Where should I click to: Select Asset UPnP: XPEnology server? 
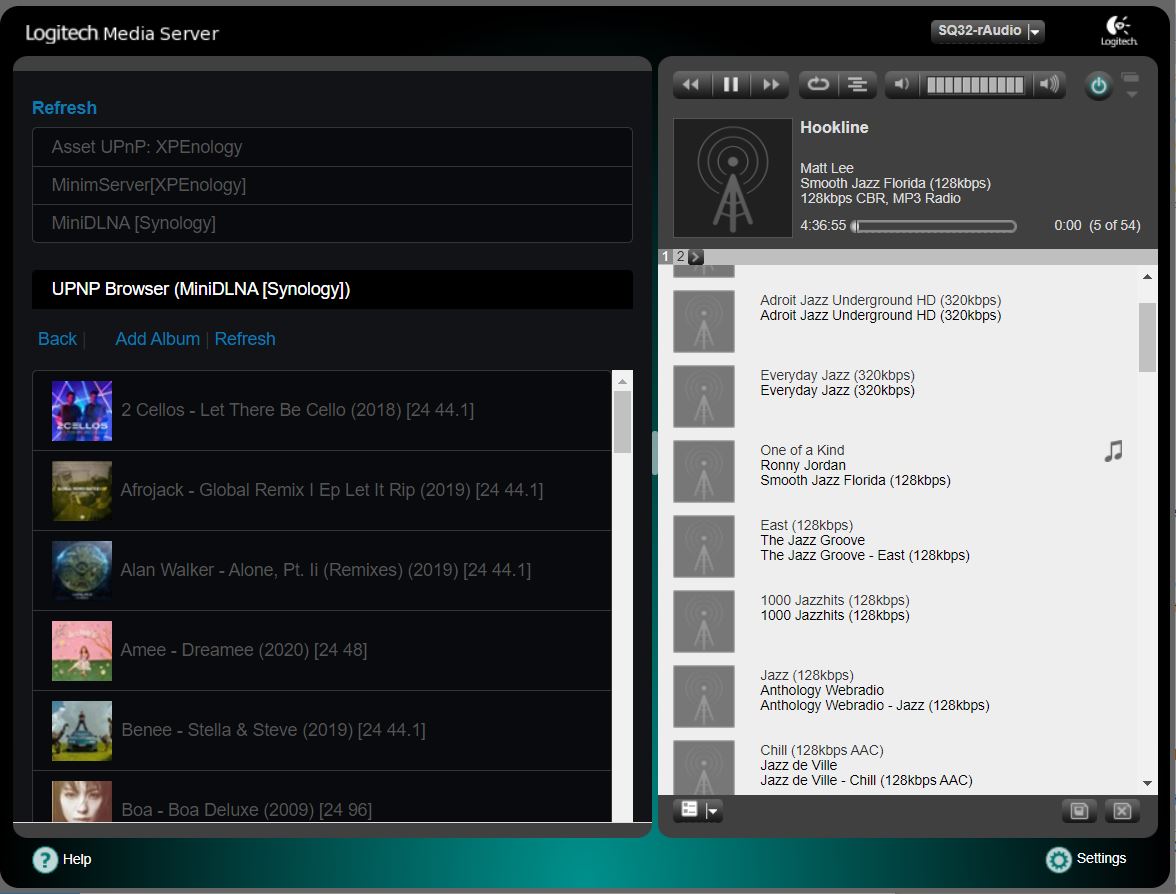coord(332,147)
